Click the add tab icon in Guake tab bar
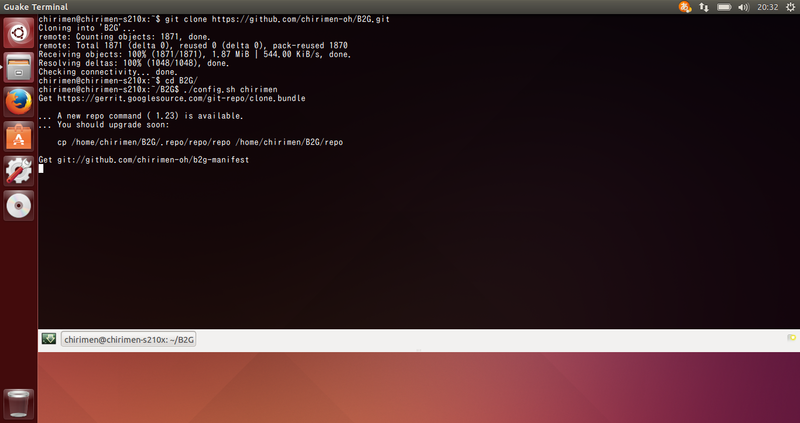800x423 pixels. point(791,338)
